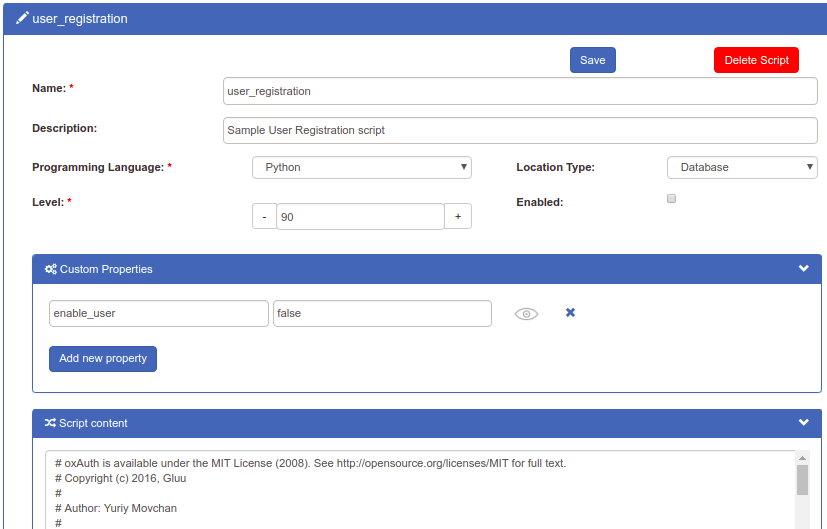Click the red Delete Script button

click(x=756, y=60)
